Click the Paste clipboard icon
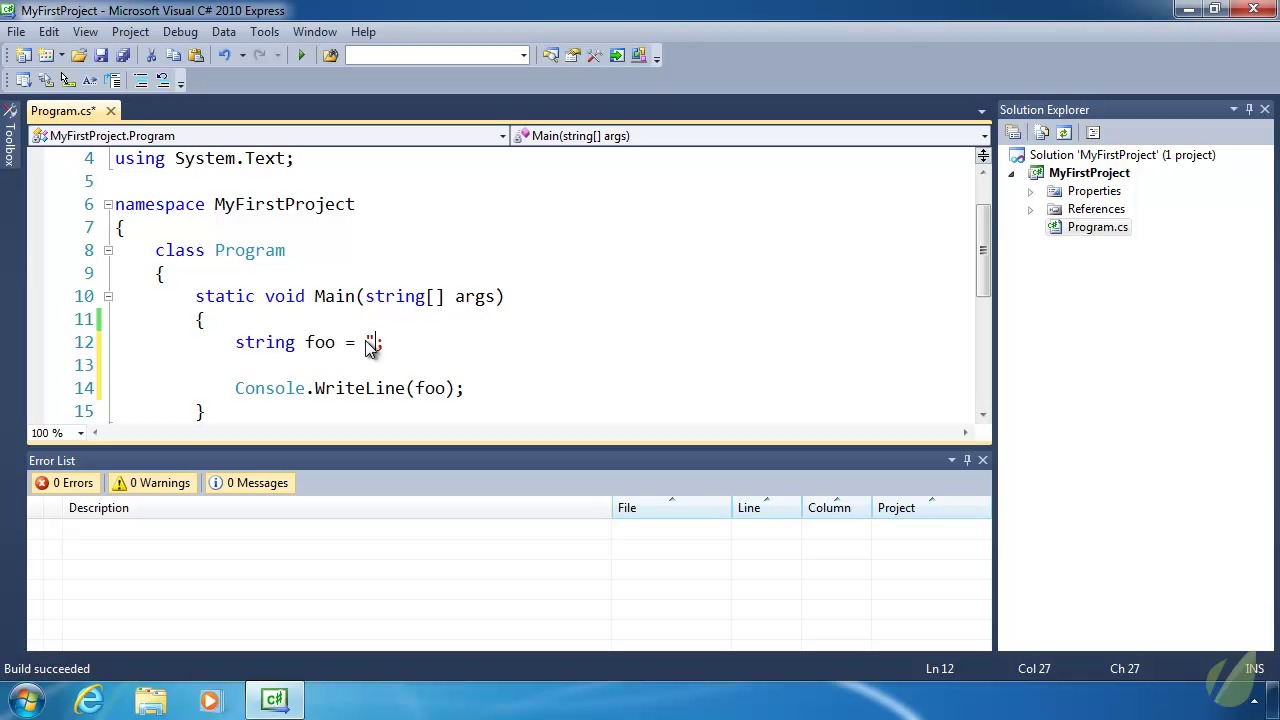This screenshot has width=1280, height=720. click(x=196, y=55)
